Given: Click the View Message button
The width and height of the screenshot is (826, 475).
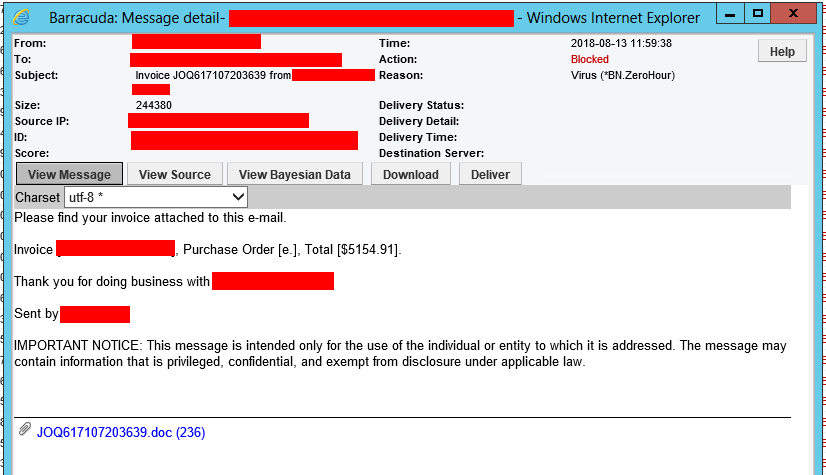Looking at the screenshot, I should click(x=70, y=174).
